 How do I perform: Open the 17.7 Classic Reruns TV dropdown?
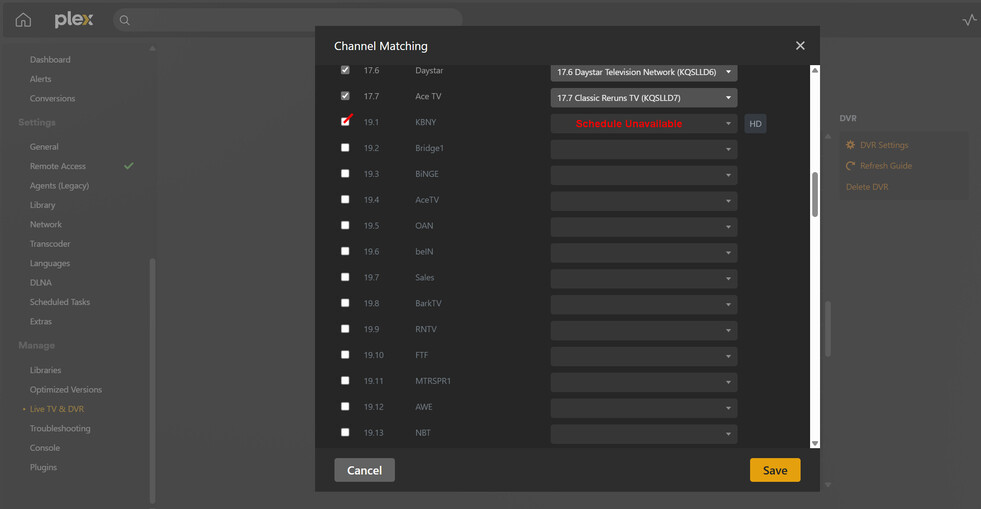(x=644, y=98)
